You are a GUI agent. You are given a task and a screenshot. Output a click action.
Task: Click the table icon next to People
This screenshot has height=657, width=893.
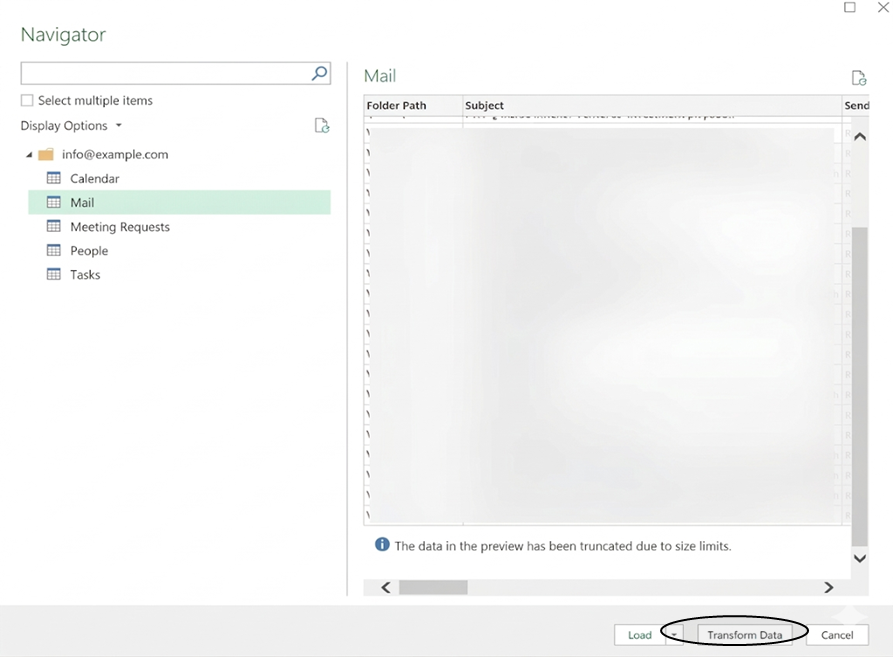click(54, 250)
